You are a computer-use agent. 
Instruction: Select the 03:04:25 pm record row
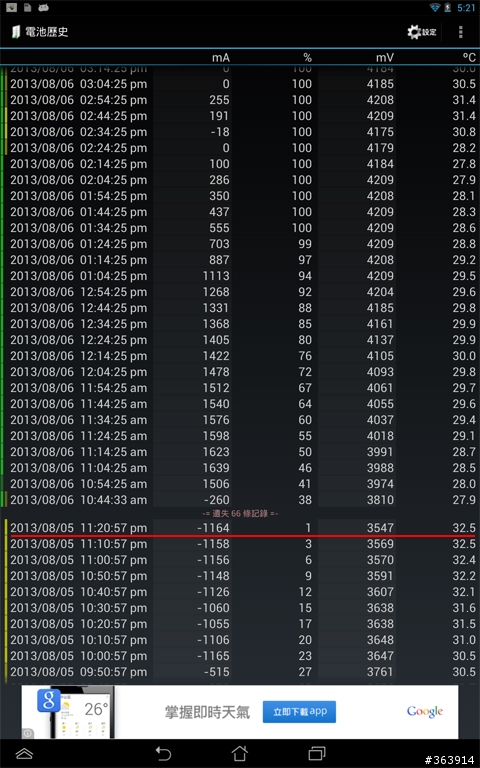click(240, 84)
